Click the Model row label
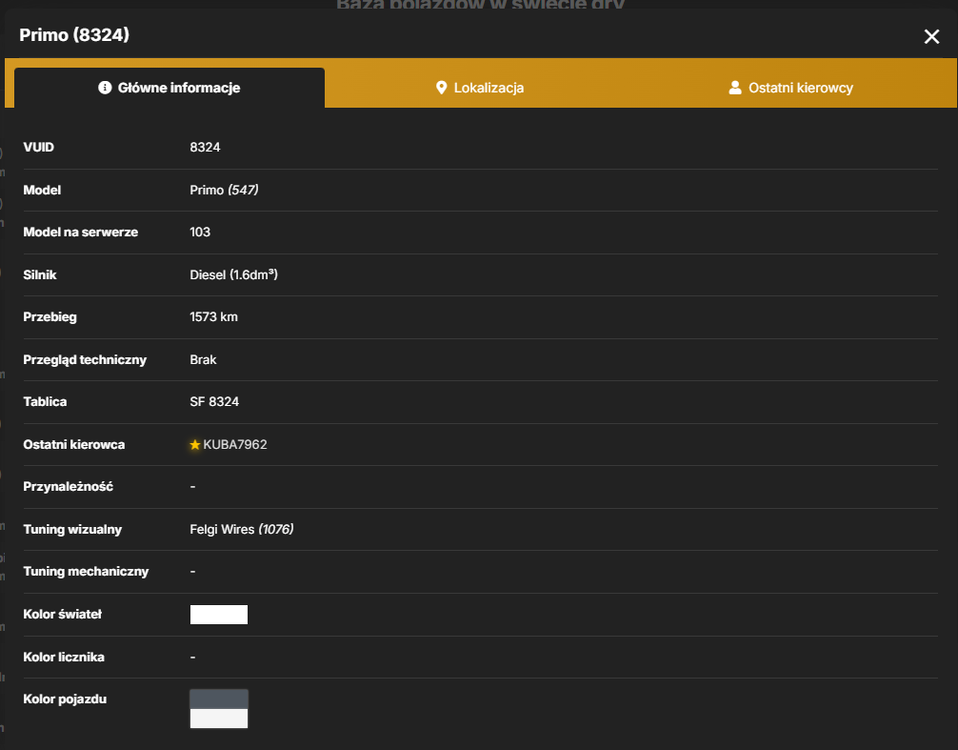Viewport: 958px width, 750px height. tap(42, 190)
